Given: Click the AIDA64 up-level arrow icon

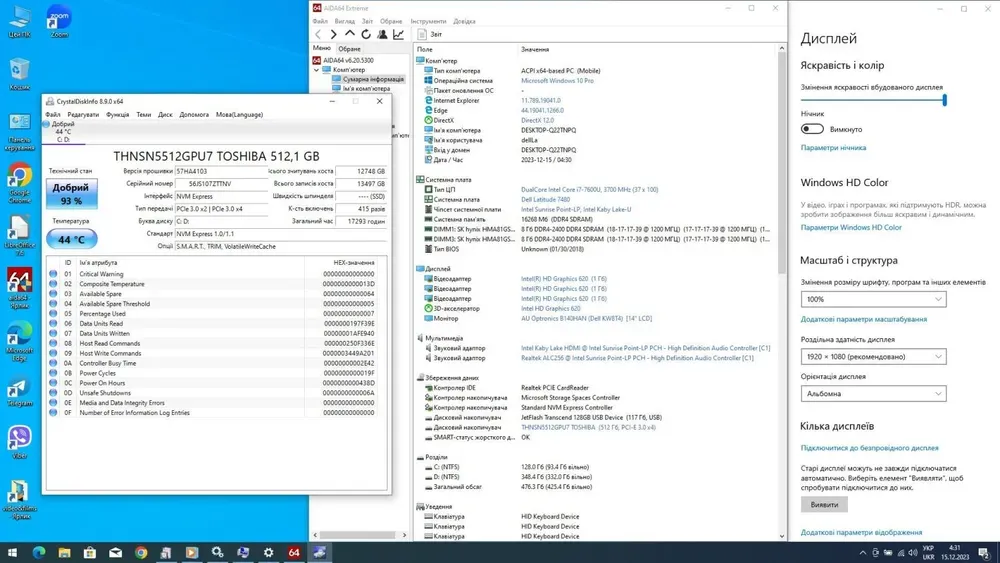Looking at the screenshot, I should pos(350,34).
